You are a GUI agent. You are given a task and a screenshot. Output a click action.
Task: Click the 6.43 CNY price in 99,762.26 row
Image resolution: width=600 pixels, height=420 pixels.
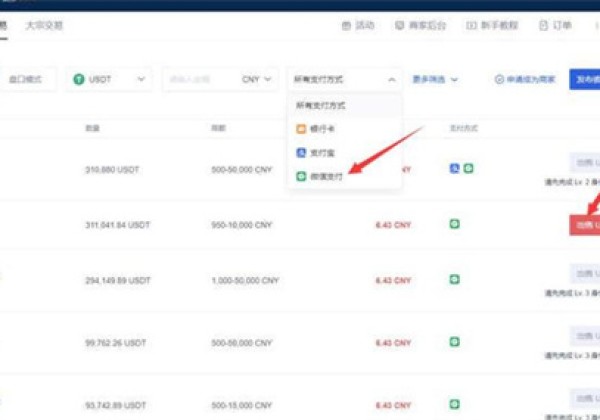tap(393, 343)
